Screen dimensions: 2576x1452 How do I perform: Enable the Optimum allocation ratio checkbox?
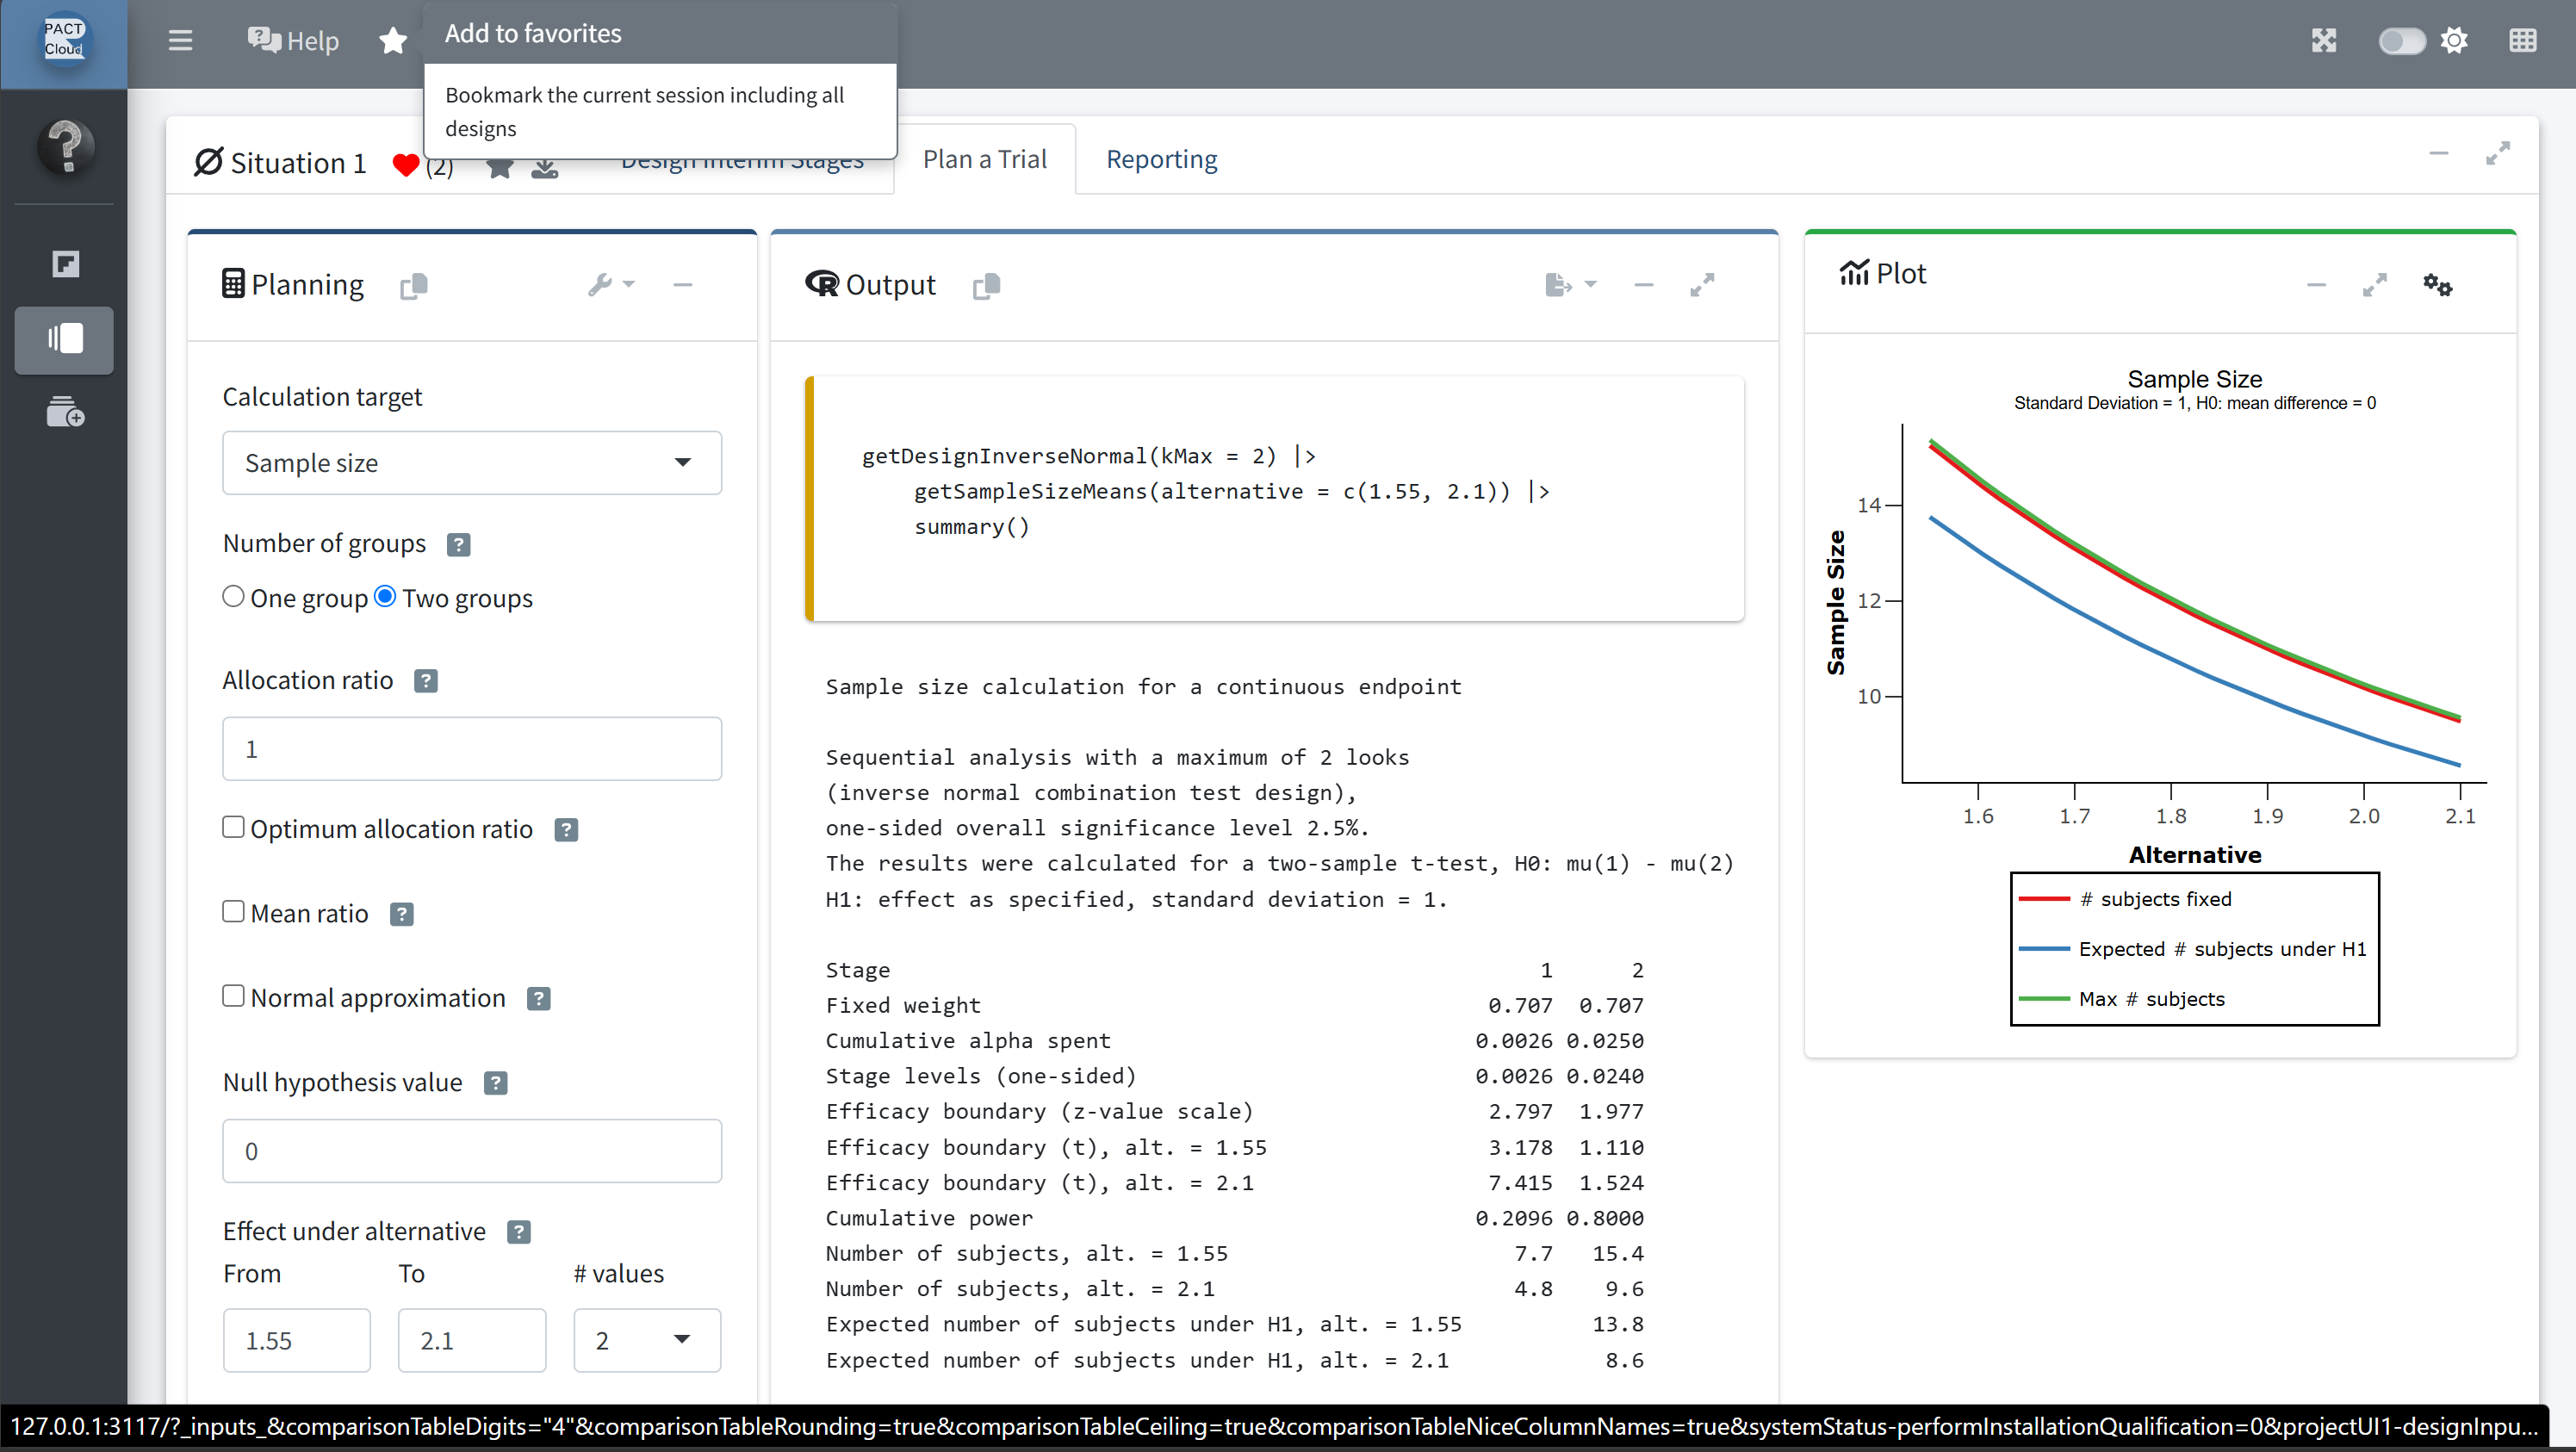click(x=233, y=827)
